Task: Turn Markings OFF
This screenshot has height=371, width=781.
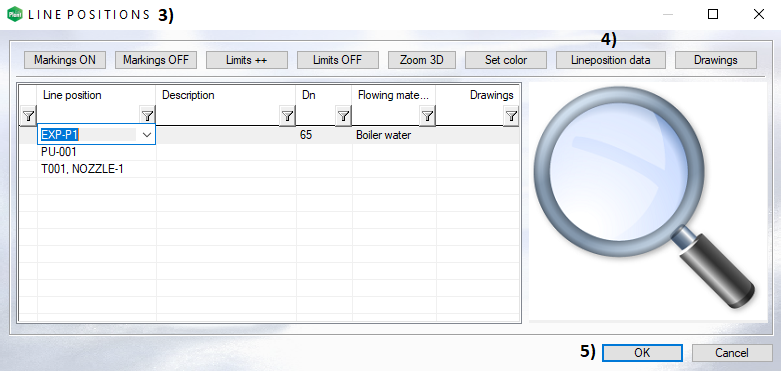Action: tap(156, 60)
